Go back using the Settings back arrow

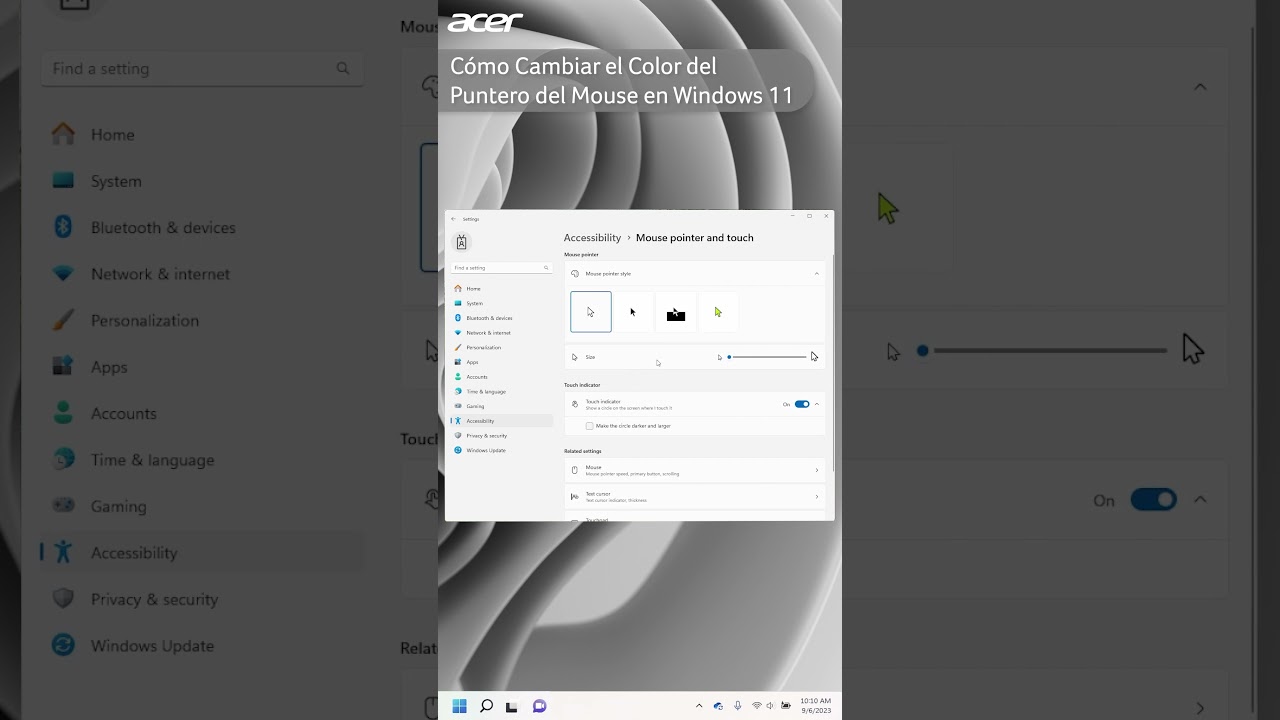pyautogui.click(x=453, y=218)
